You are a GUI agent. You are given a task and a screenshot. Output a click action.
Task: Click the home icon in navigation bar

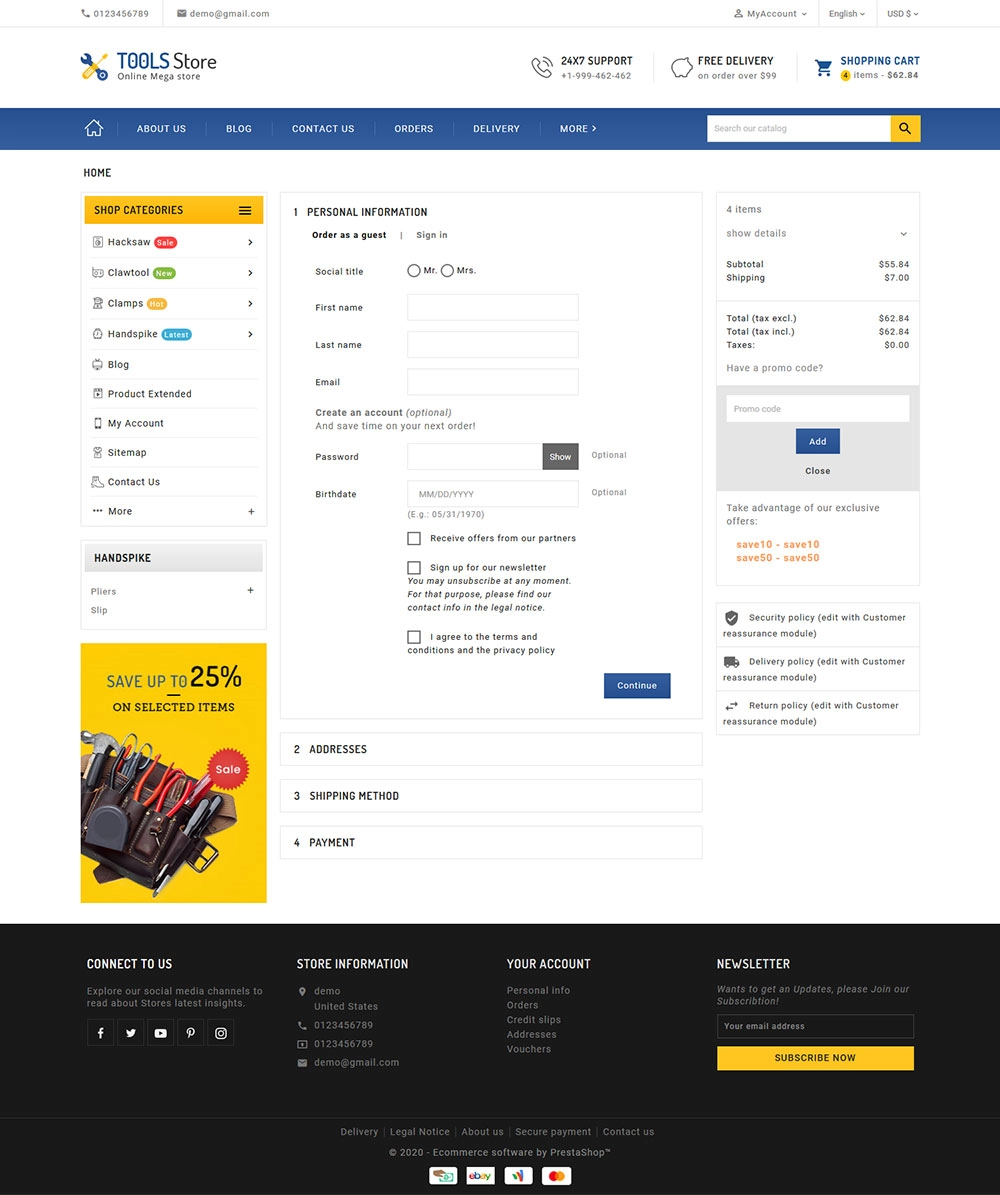click(94, 128)
